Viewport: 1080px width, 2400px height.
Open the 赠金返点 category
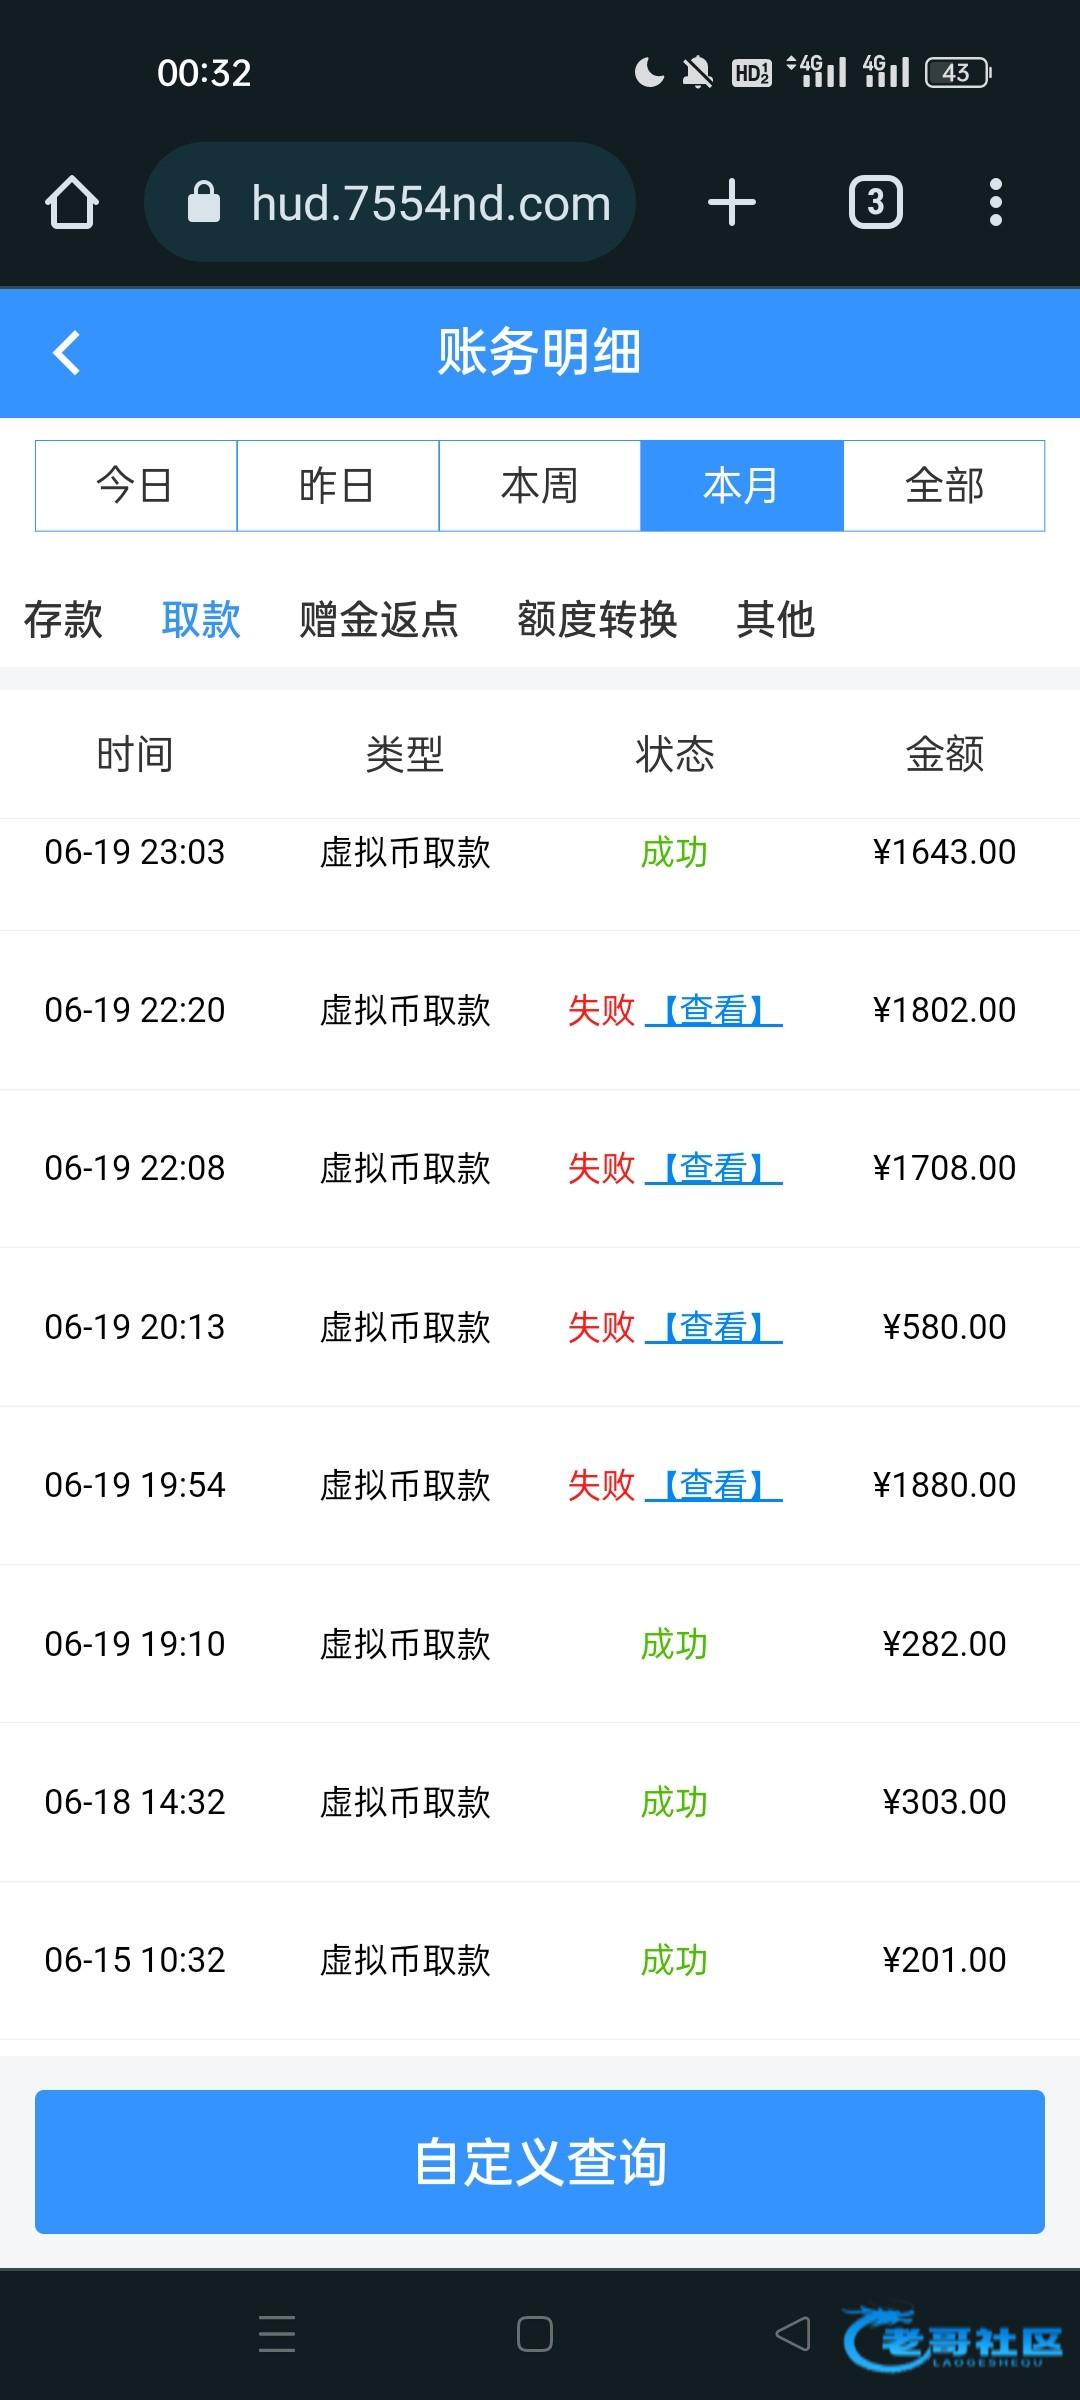[379, 620]
